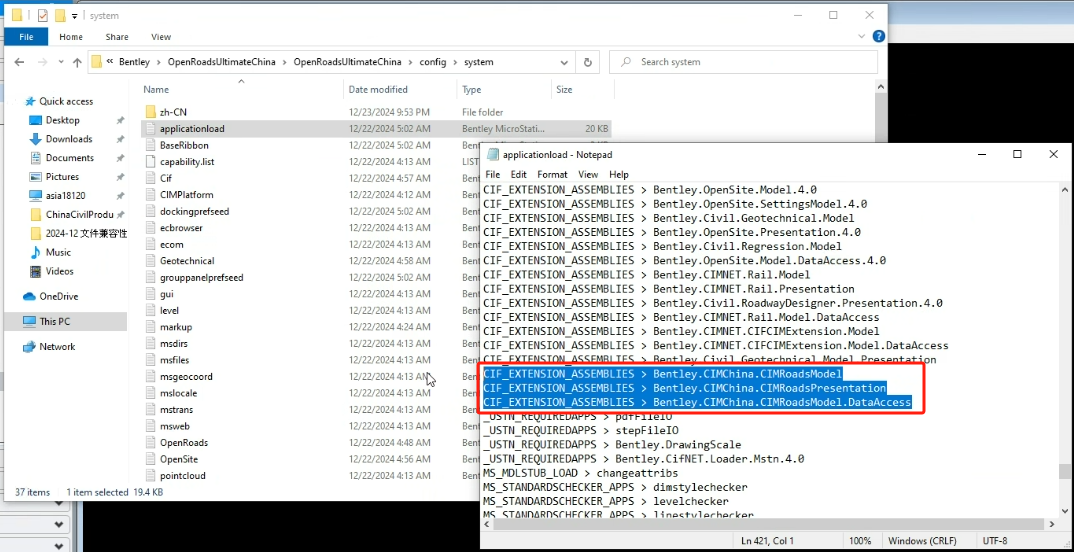The height and width of the screenshot is (552, 1074).
Task: Click the dimstylechecker line
Action: pos(615,487)
